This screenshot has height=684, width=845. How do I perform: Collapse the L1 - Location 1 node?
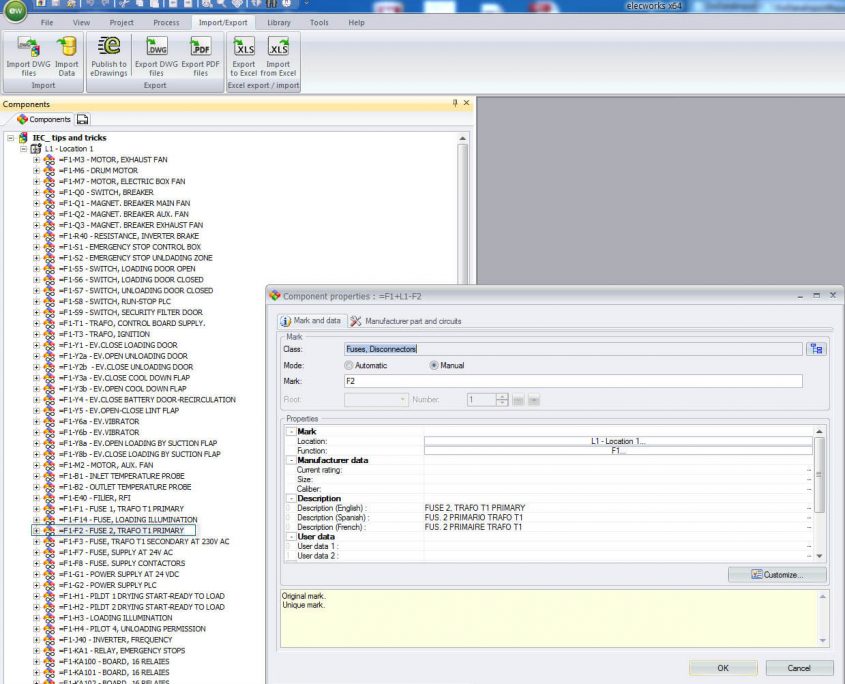24,149
